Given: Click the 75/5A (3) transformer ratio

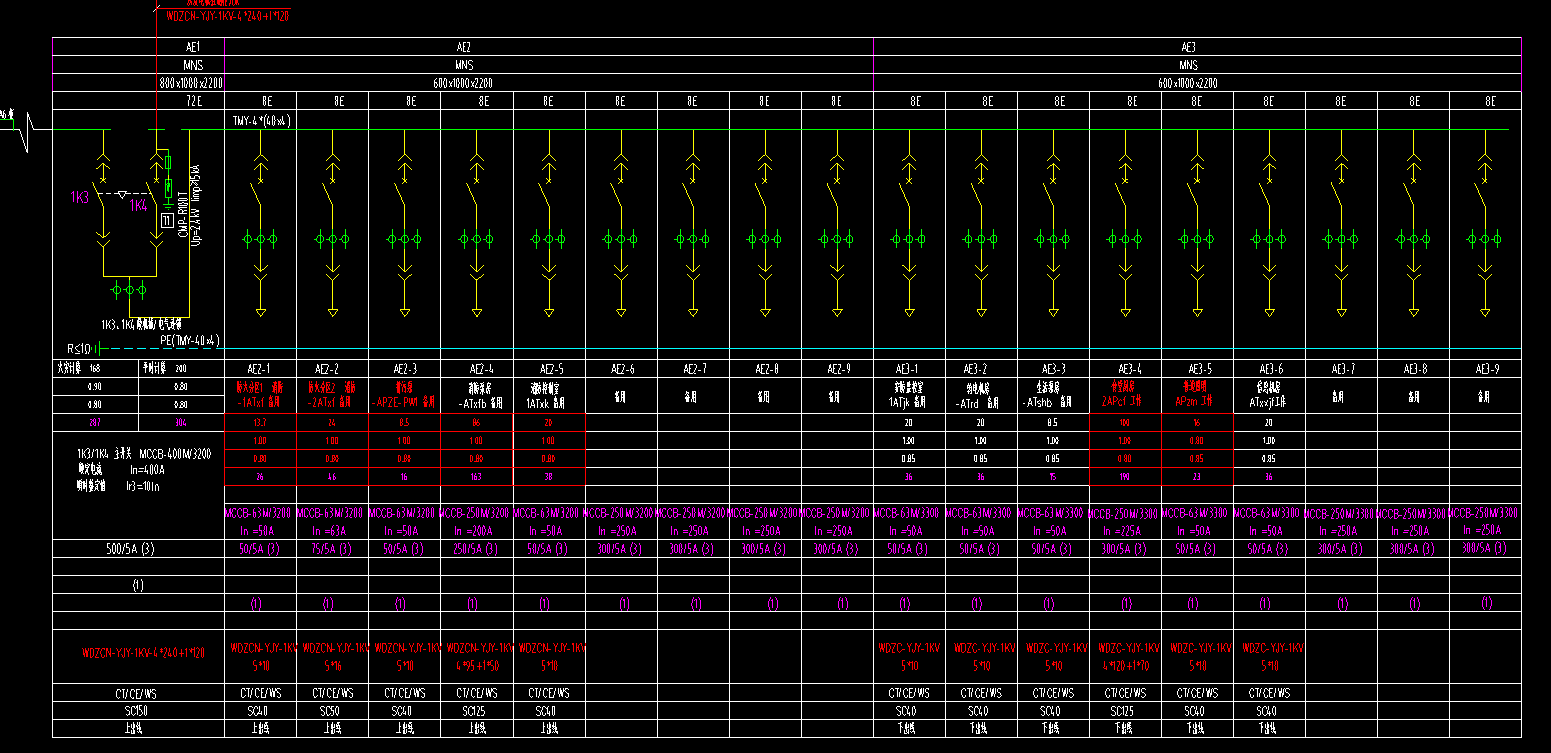Looking at the screenshot, I should pos(332,549).
